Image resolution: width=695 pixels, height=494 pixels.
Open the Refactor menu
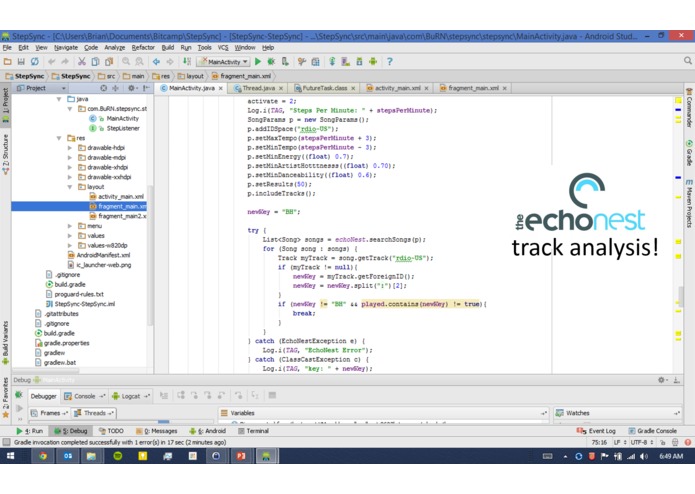[x=143, y=47]
